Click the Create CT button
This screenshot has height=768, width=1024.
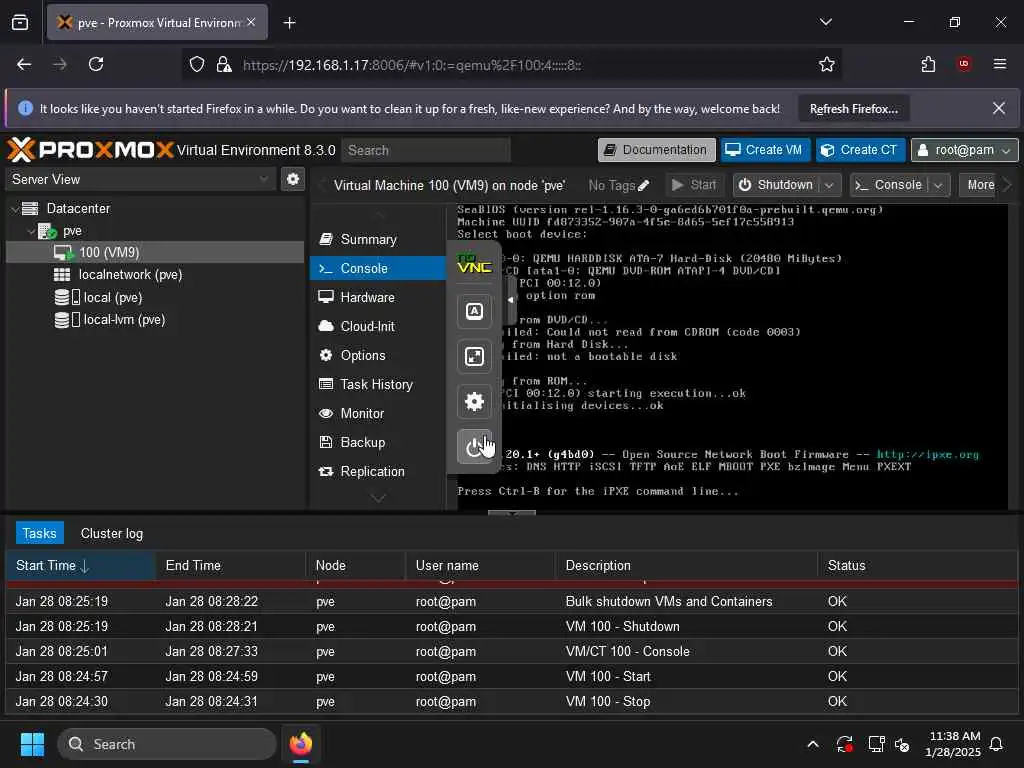859,150
